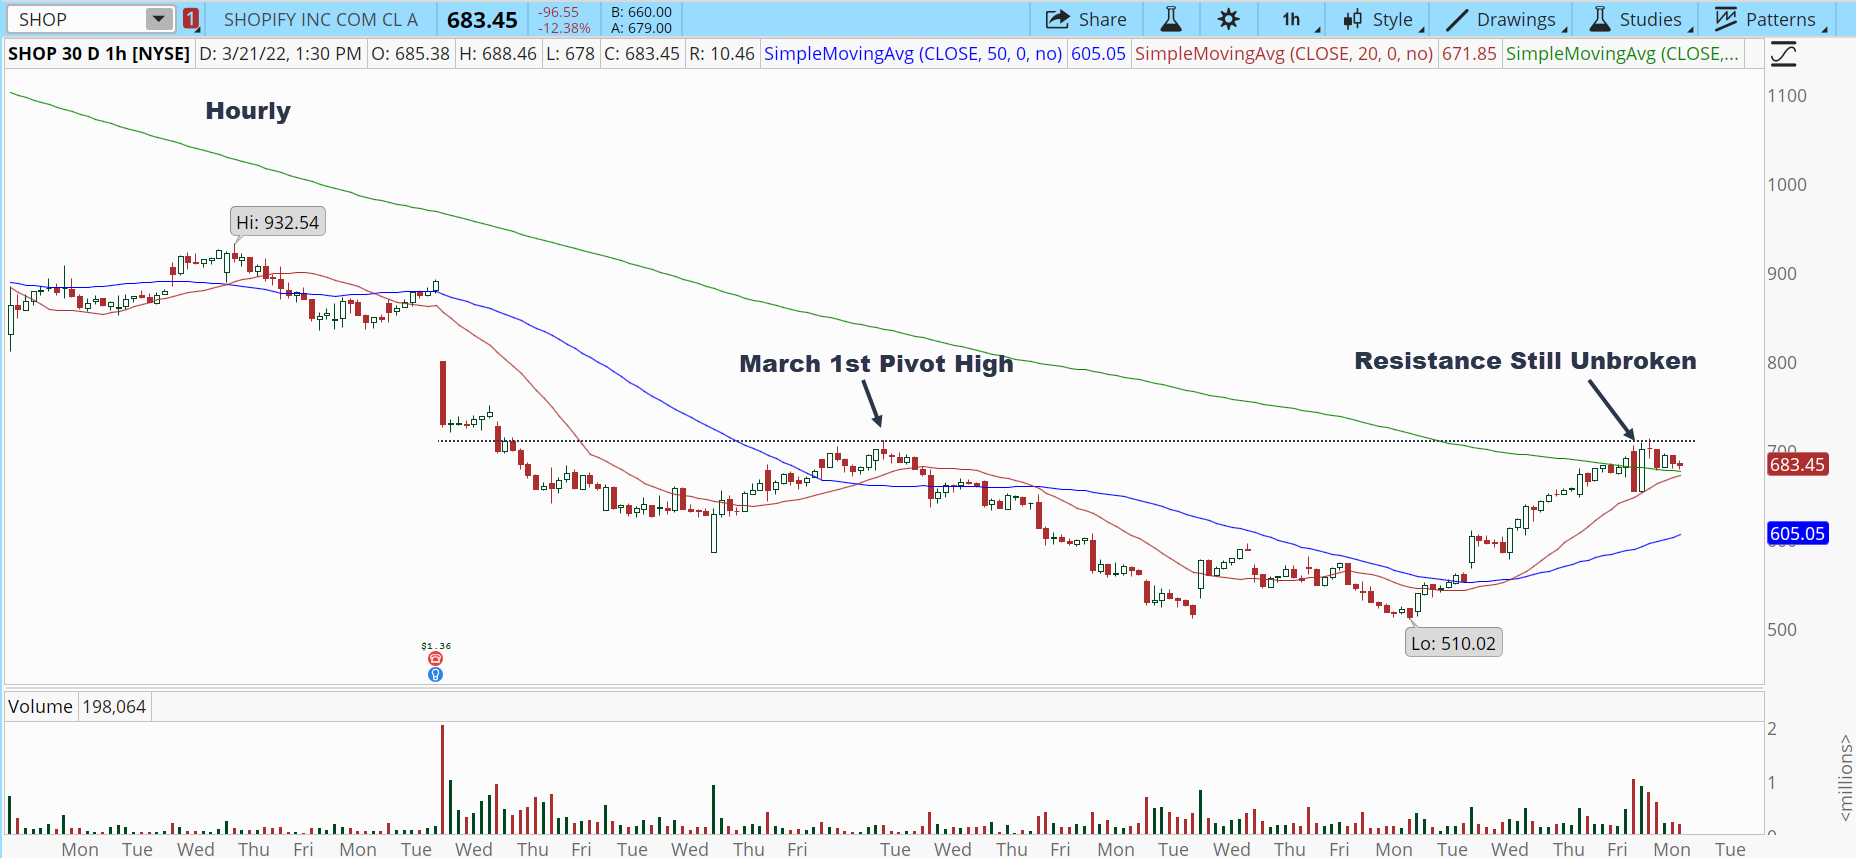Click the 'H: 688.46' high value
The width and height of the screenshot is (1856, 858).
498,54
